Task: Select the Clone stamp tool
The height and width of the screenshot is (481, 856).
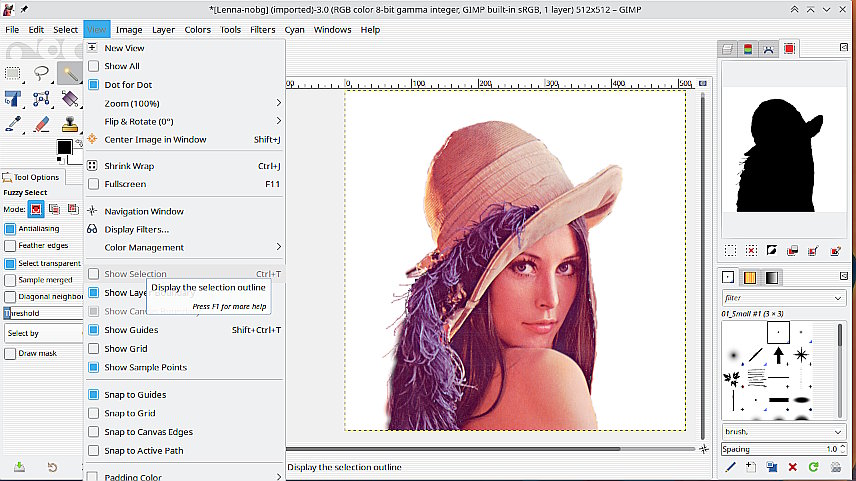Action: pyautogui.click(x=69, y=125)
